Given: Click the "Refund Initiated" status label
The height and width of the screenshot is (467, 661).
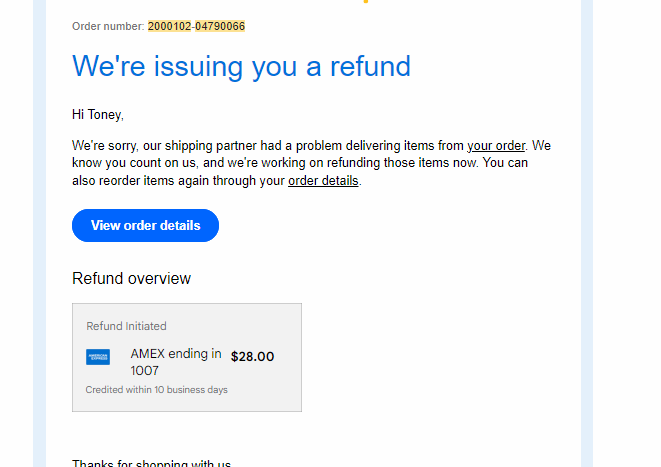Looking at the screenshot, I should pos(126,326).
